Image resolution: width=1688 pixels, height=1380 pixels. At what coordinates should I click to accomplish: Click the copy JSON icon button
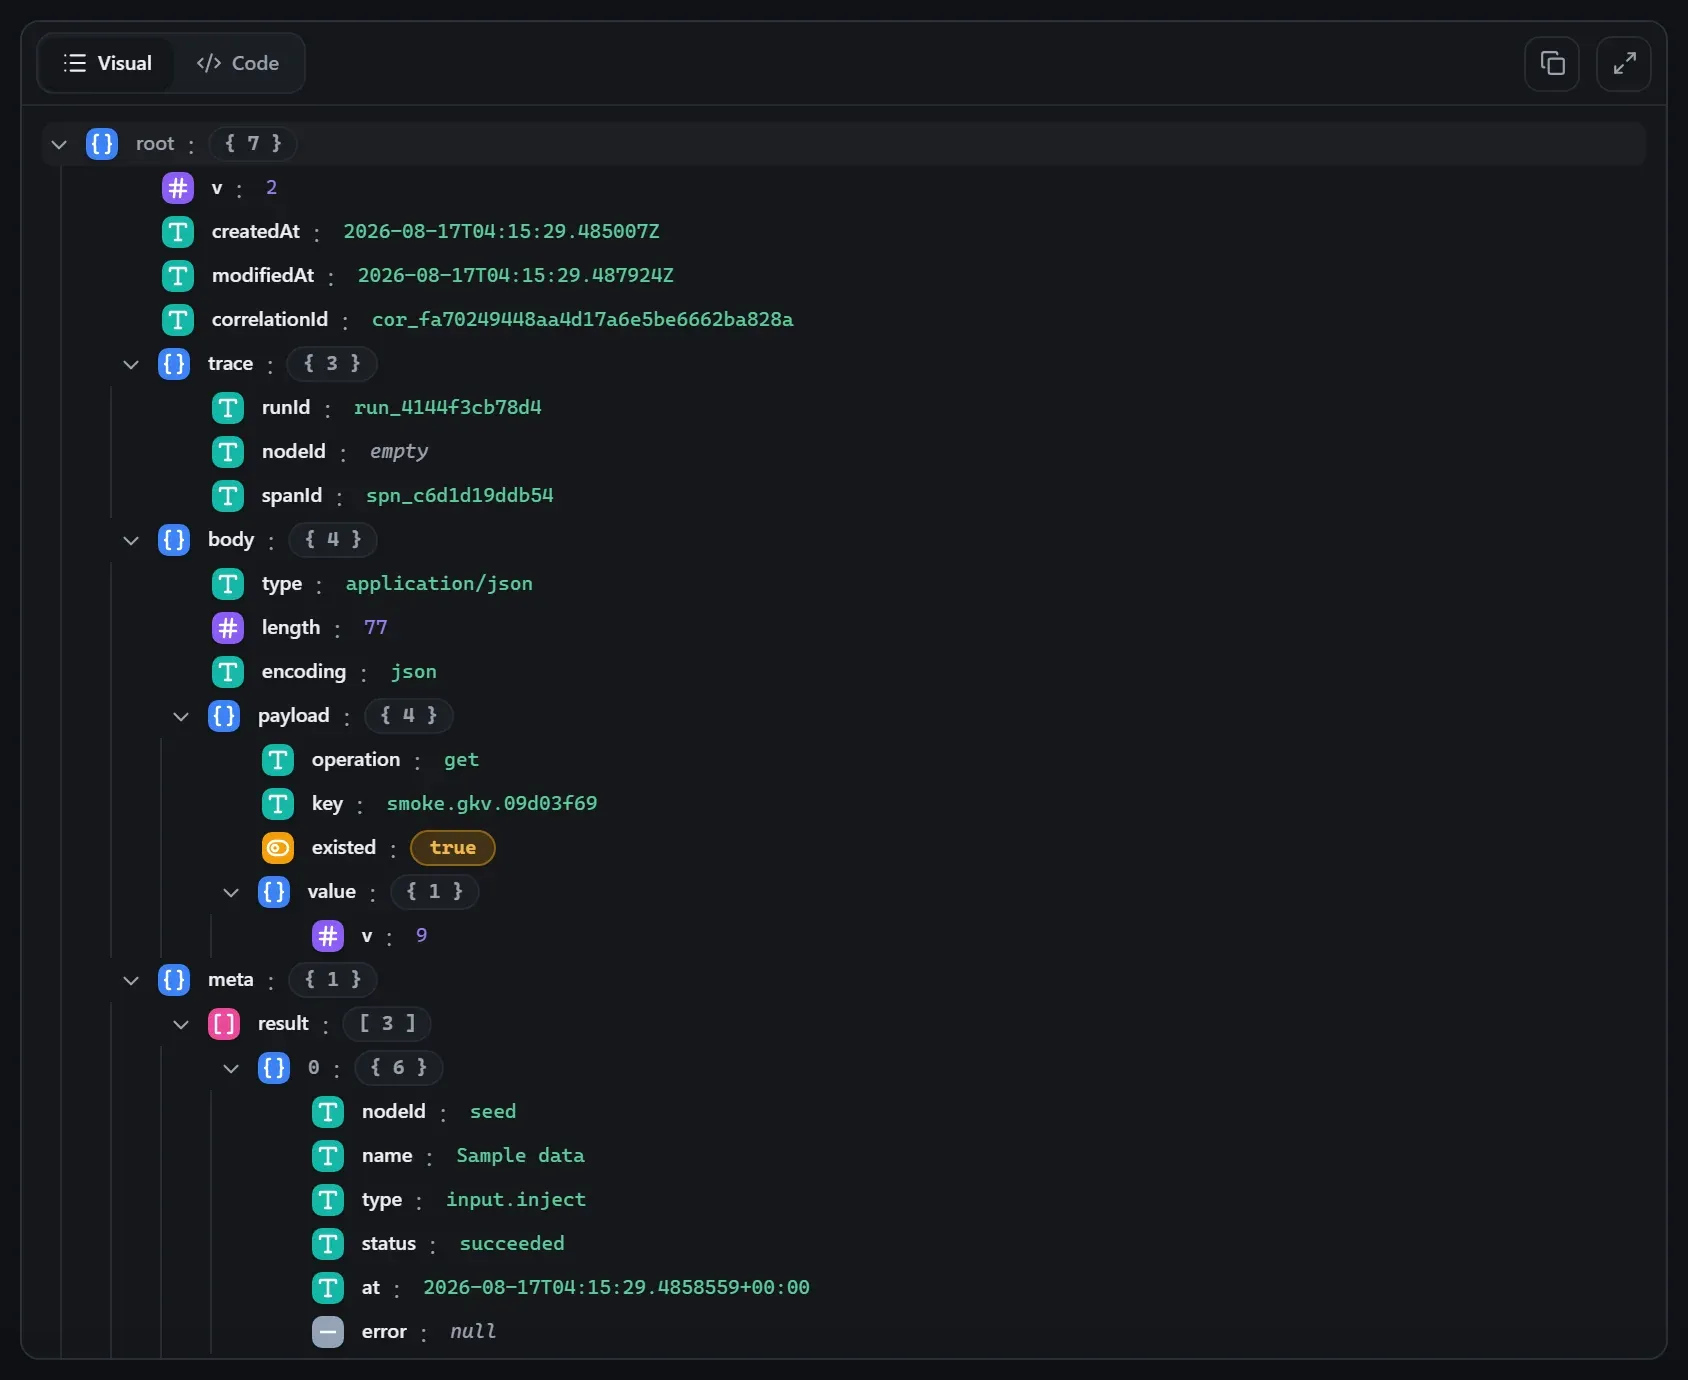(x=1552, y=64)
